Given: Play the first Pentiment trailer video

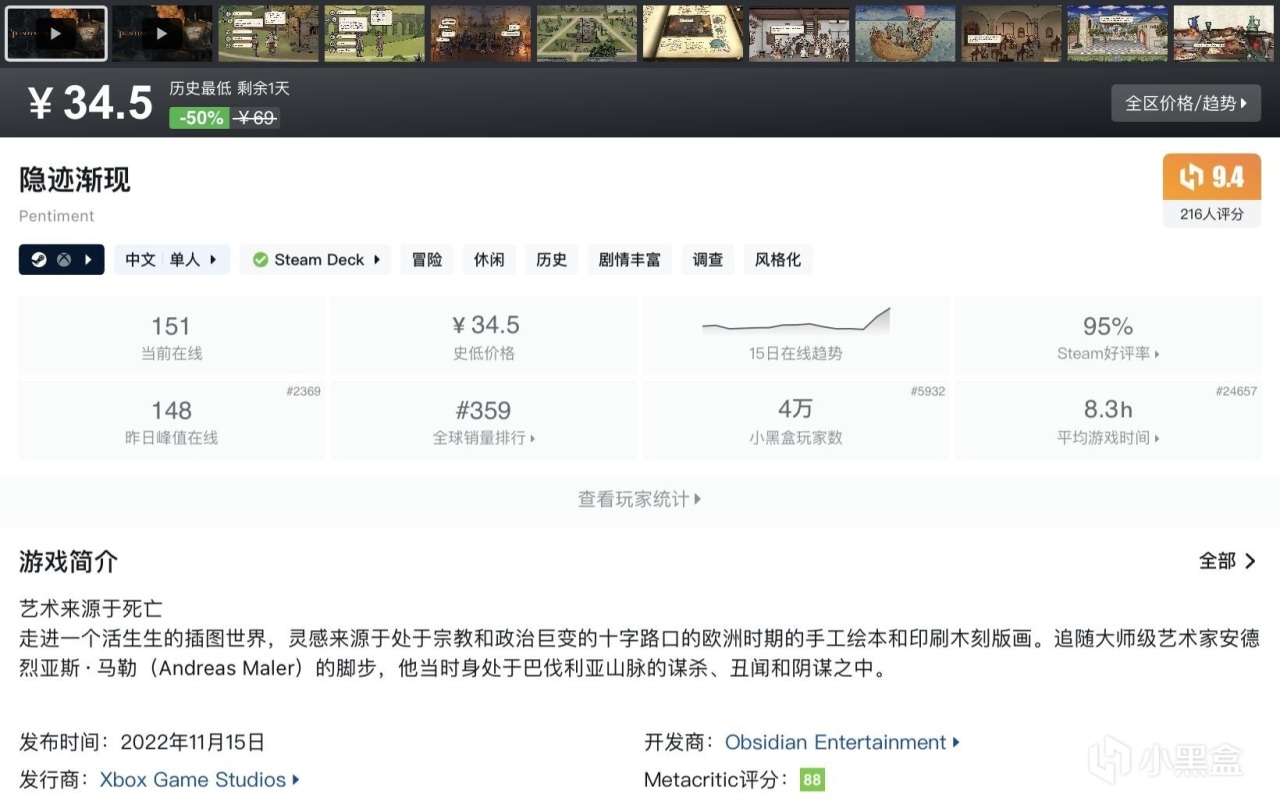Looking at the screenshot, I should (56, 33).
